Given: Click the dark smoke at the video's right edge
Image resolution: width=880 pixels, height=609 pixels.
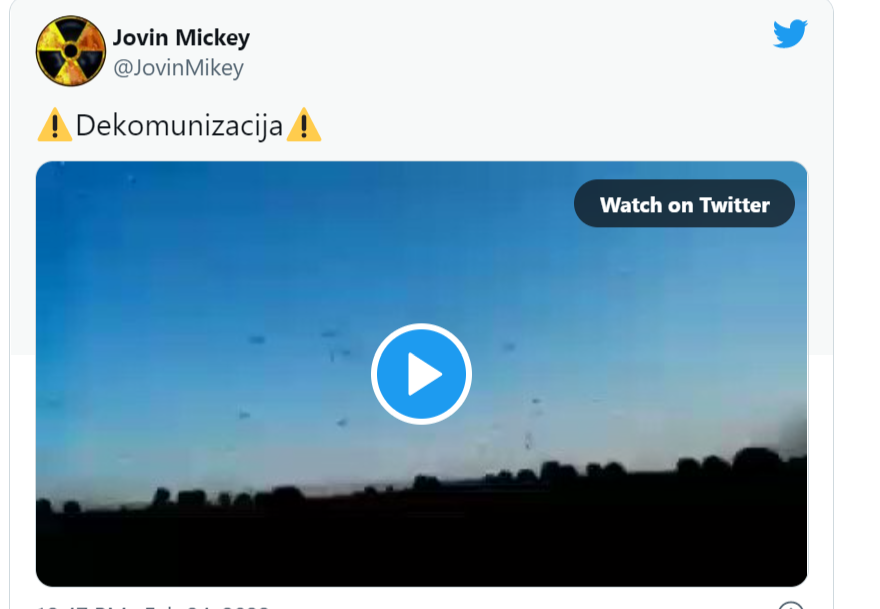Looking at the screenshot, I should click(794, 427).
